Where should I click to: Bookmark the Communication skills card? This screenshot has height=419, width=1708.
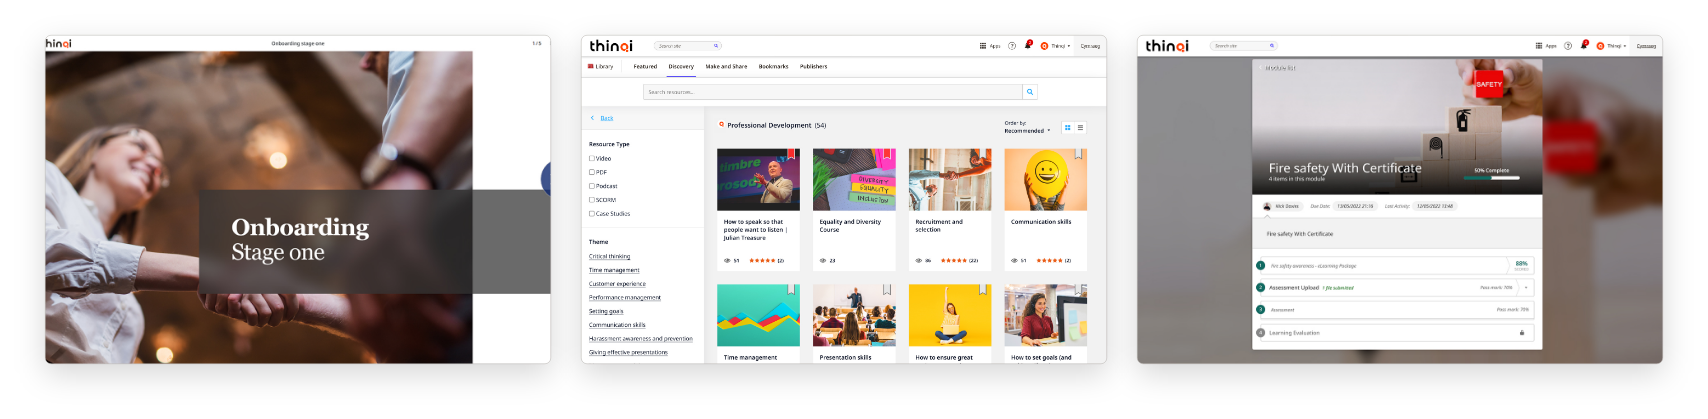point(1078,154)
